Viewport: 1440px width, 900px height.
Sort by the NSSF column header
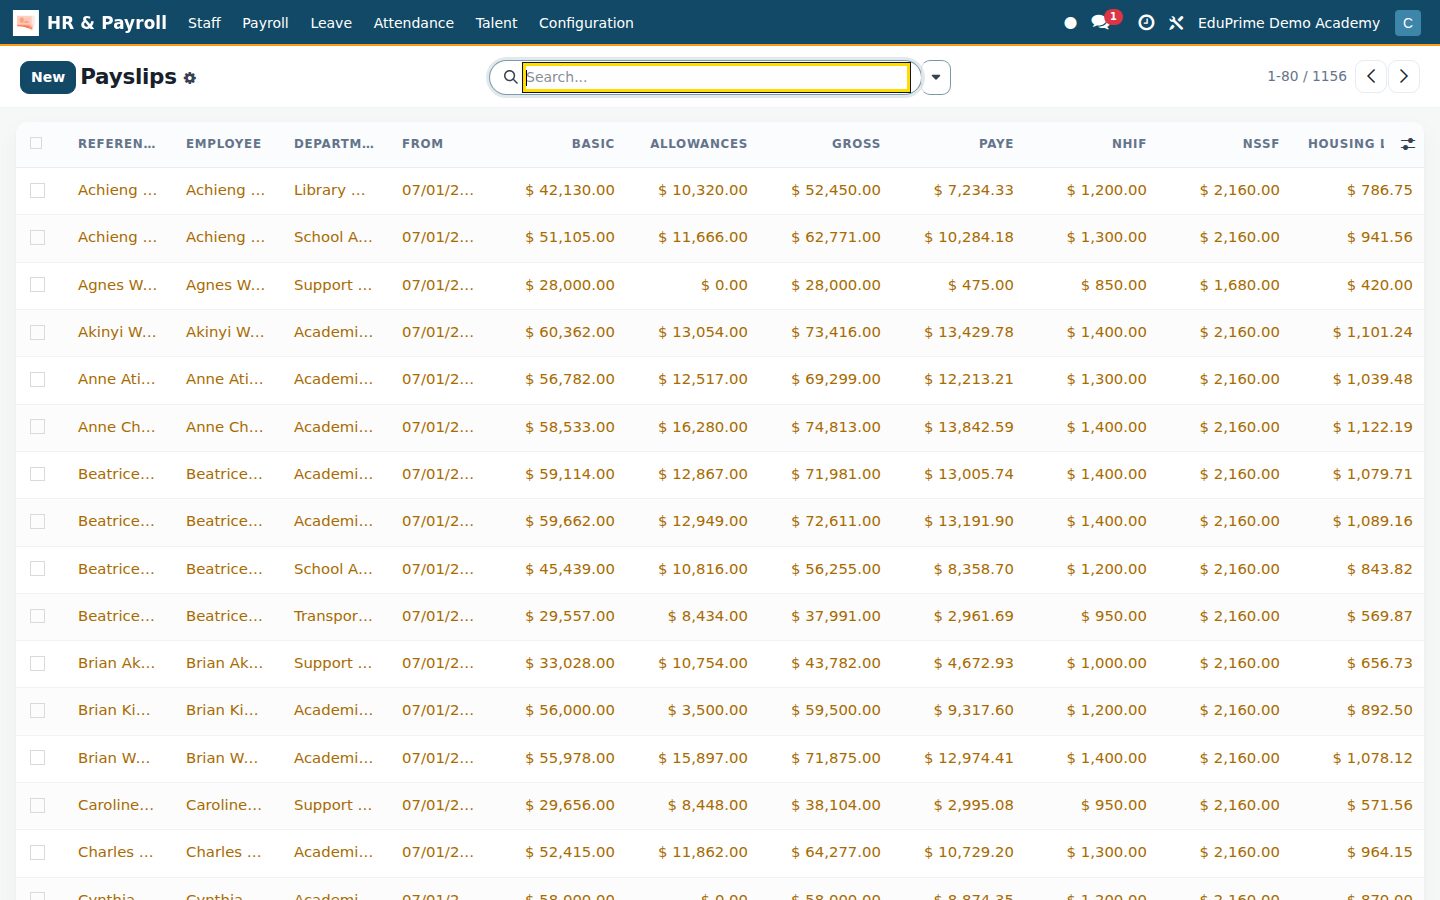(1261, 144)
